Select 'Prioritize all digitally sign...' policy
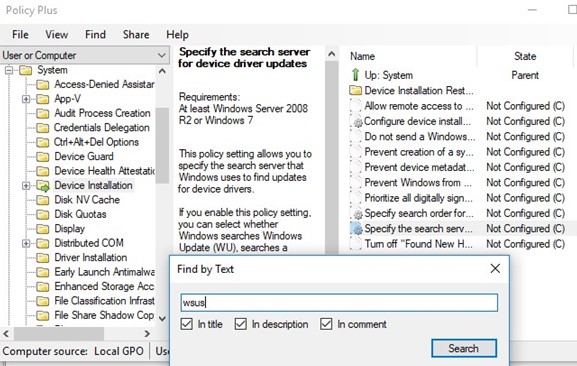The height and width of the screenshot is (366, 577). [x=418, y=198]
